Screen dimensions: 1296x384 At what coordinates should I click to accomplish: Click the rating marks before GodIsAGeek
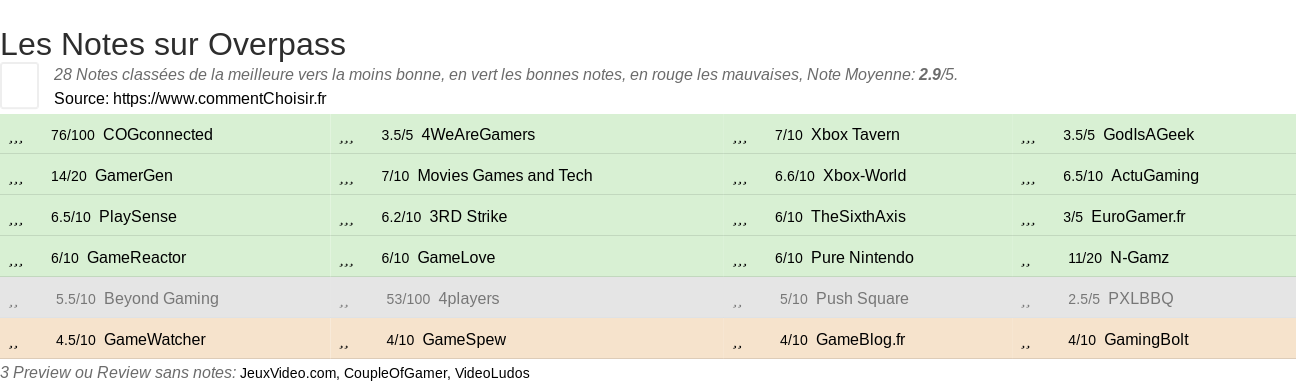pos(1028,138)
